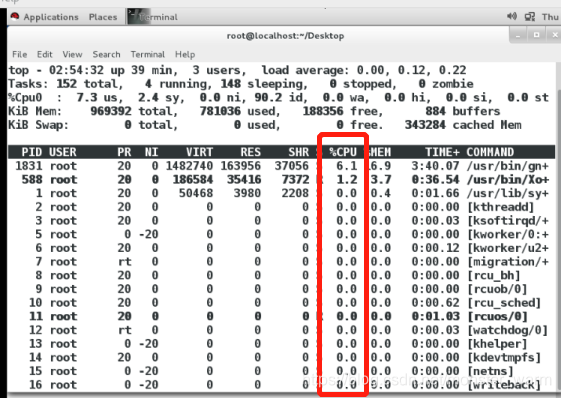Screen dimensions: 561x398
Task: Click the /usr/bin/gn+ command entry
Action: point(508,166)
